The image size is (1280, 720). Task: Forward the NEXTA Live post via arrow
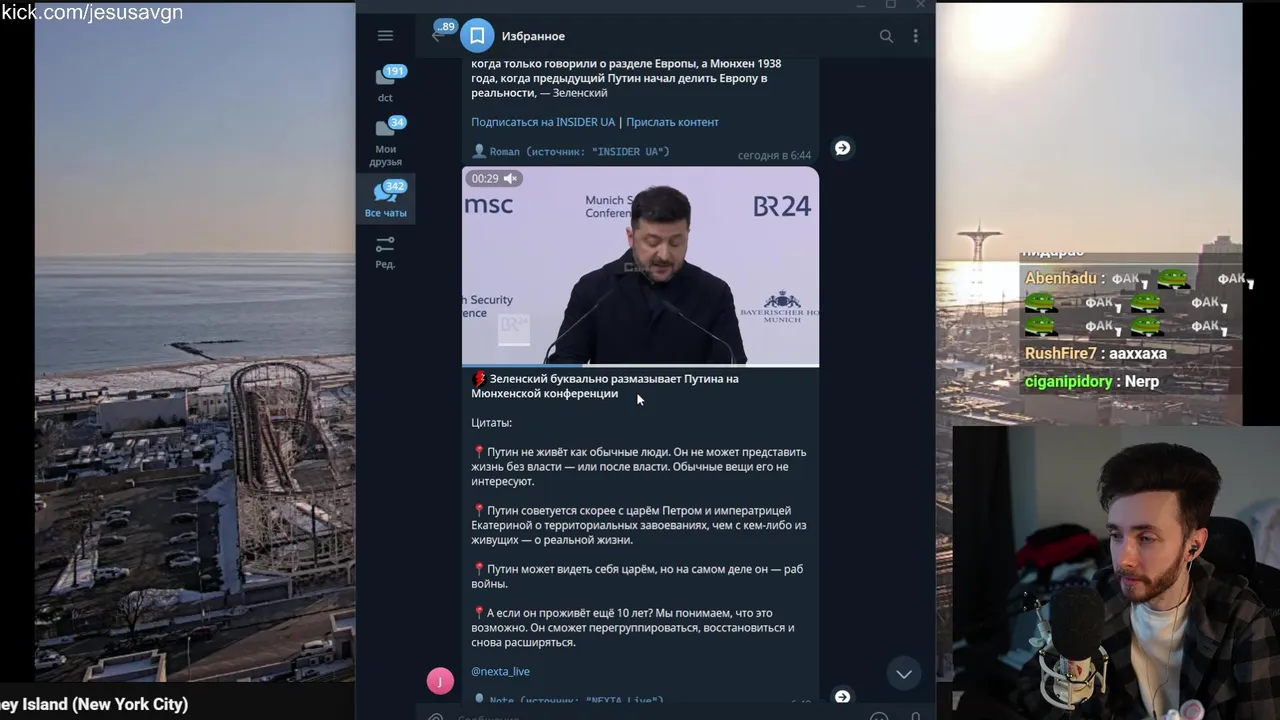click(x=843, y=697)
